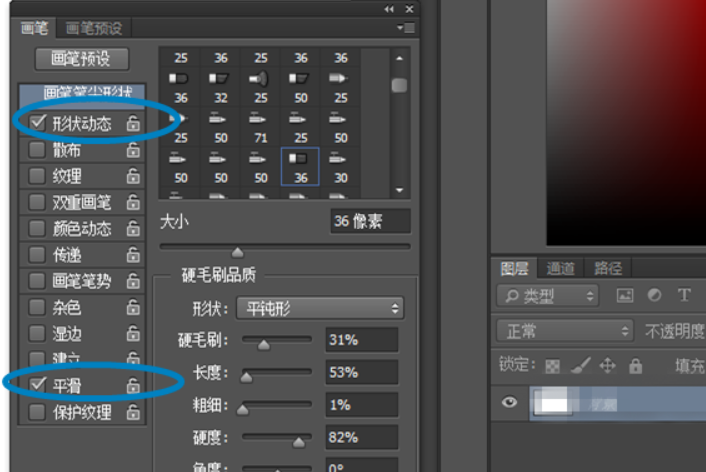This screenshot has width=706, height=472.
Task: Lock transparent pixels checkerboard icon
Action: point(552,366)
